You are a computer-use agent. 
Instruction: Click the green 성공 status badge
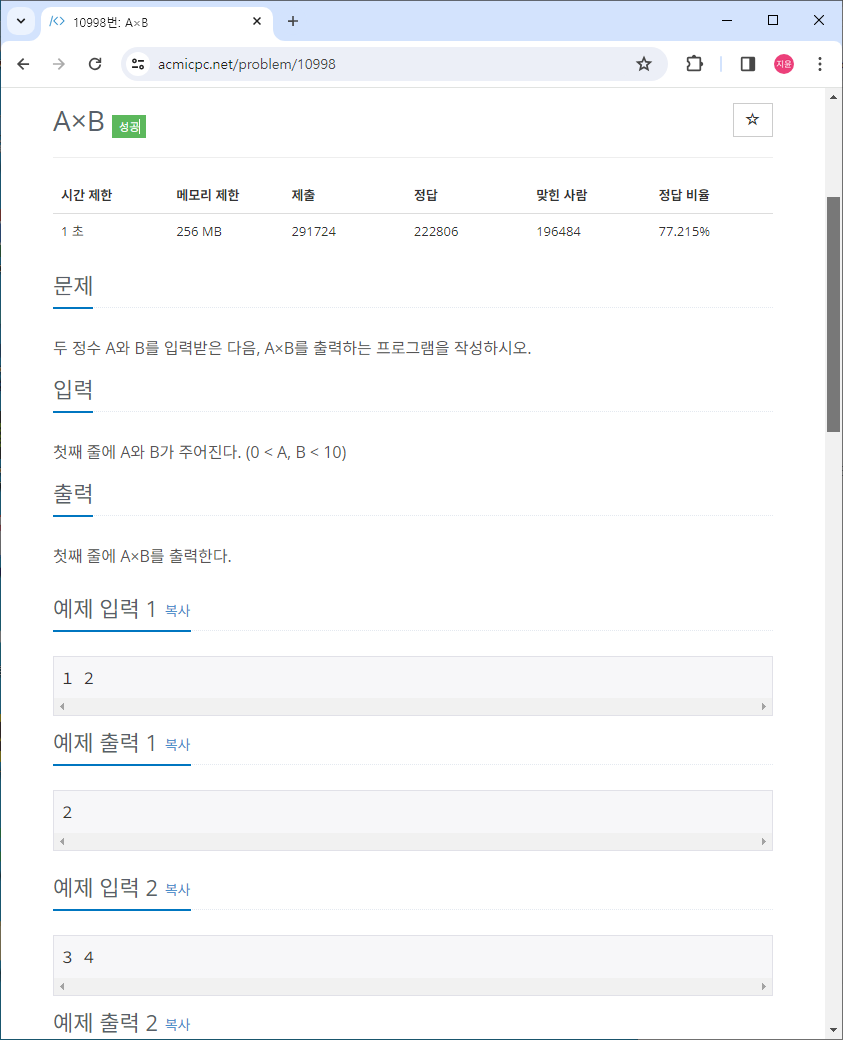128,127
